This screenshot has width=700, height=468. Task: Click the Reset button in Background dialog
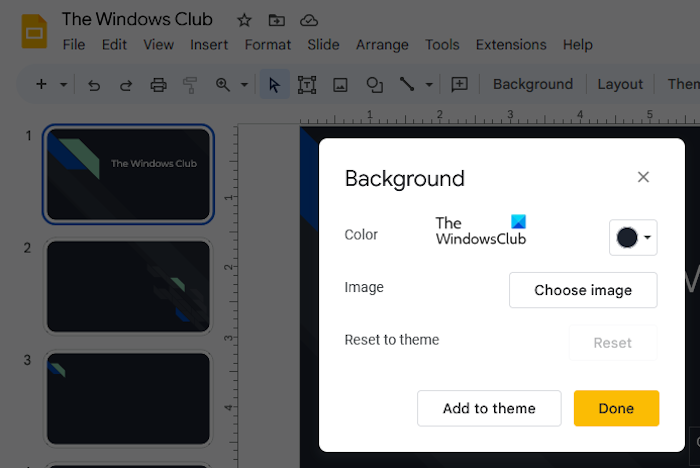(612, 343)
